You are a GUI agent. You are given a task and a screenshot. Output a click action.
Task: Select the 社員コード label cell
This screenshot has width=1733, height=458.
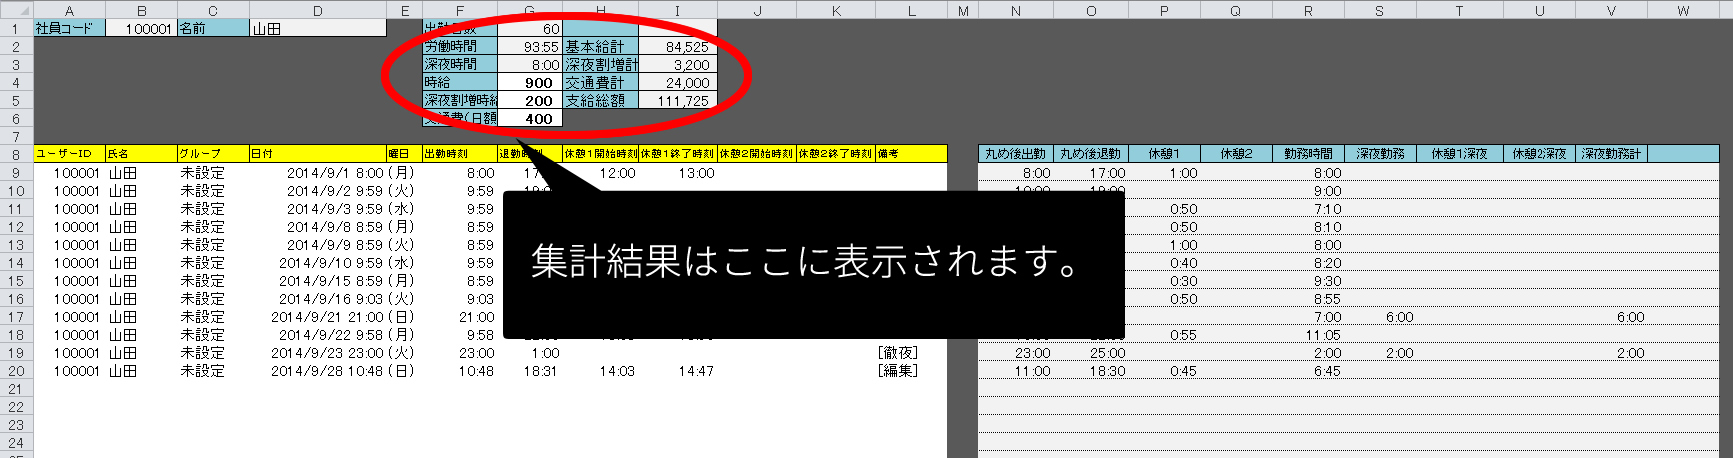pyautogui.click(x=69, y=28)
